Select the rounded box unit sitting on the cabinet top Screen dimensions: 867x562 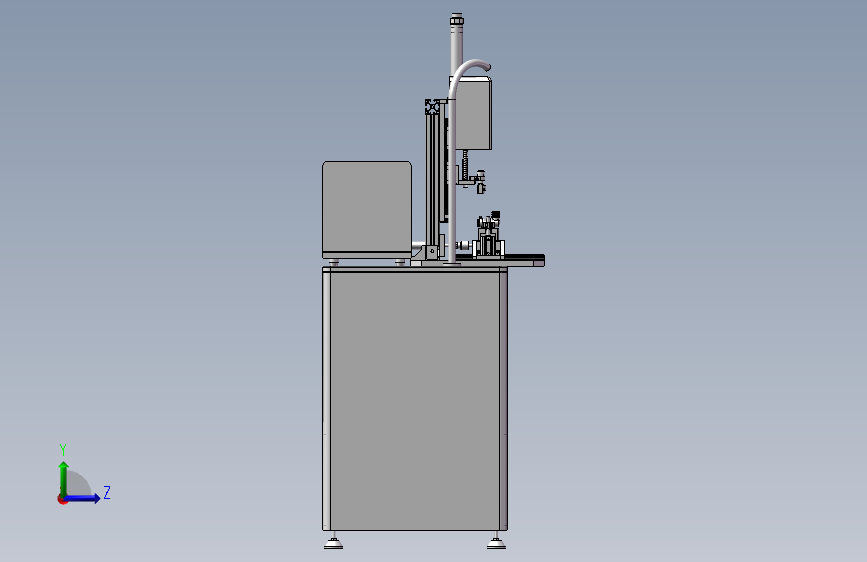(367, 210)
